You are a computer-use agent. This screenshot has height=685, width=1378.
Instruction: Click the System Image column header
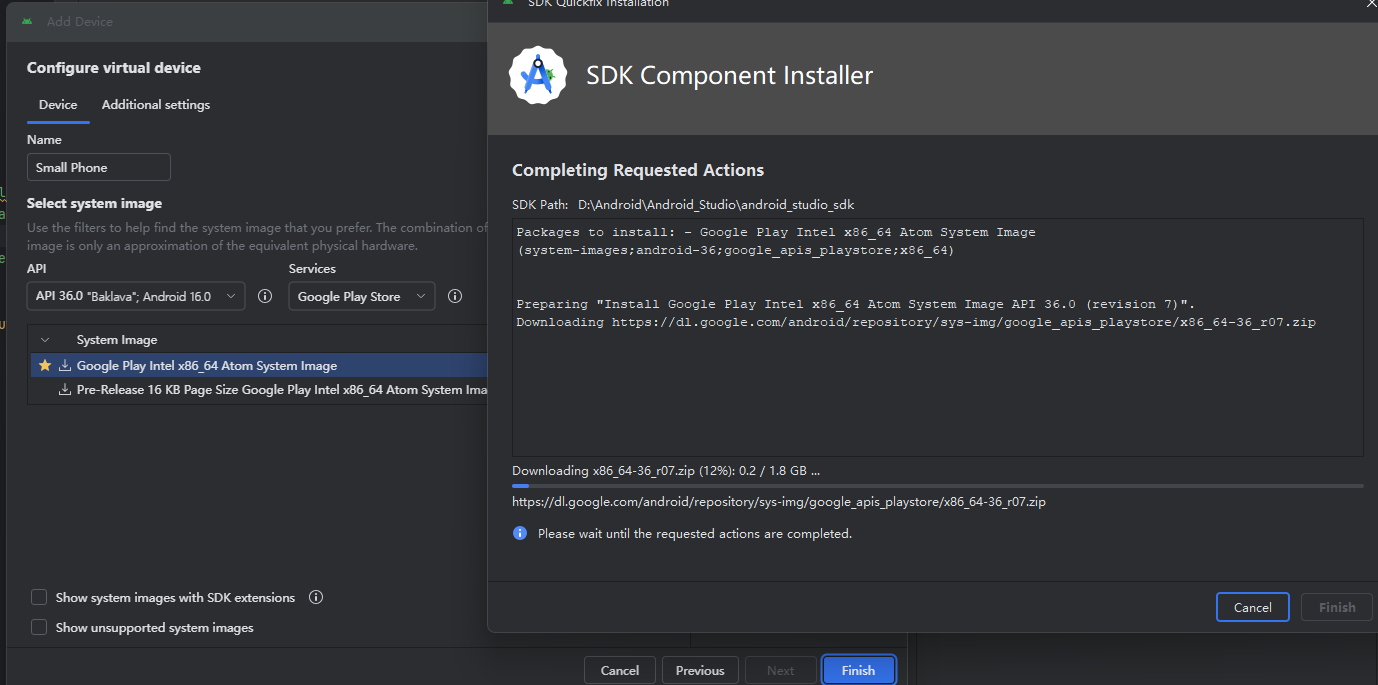pos(117,340)
